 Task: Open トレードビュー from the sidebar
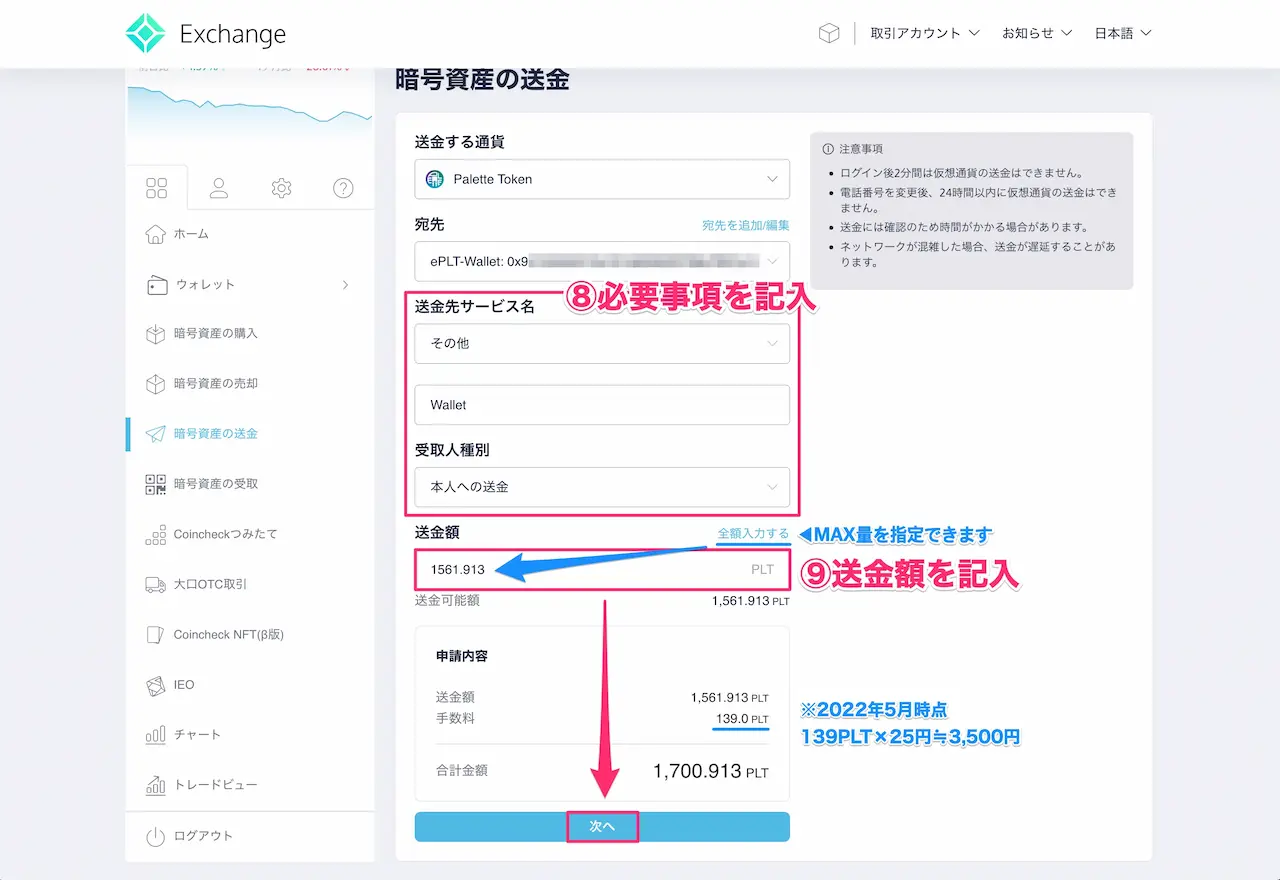point(215,785)
